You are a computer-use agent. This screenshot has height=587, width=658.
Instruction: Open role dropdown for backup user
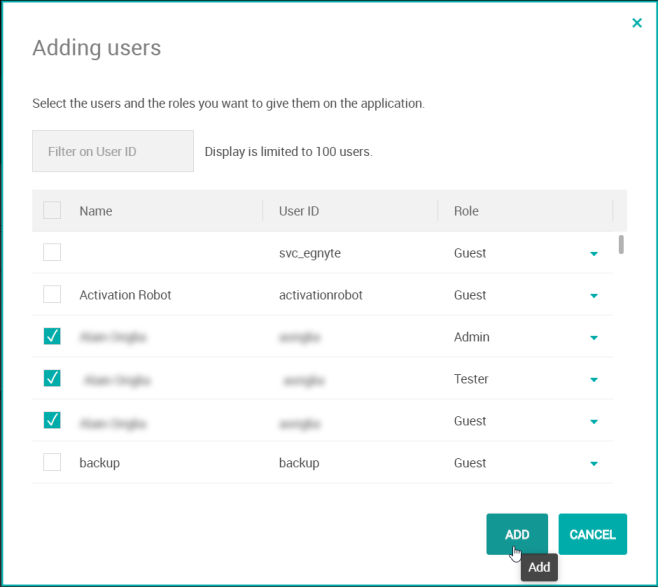coord(594,464)
